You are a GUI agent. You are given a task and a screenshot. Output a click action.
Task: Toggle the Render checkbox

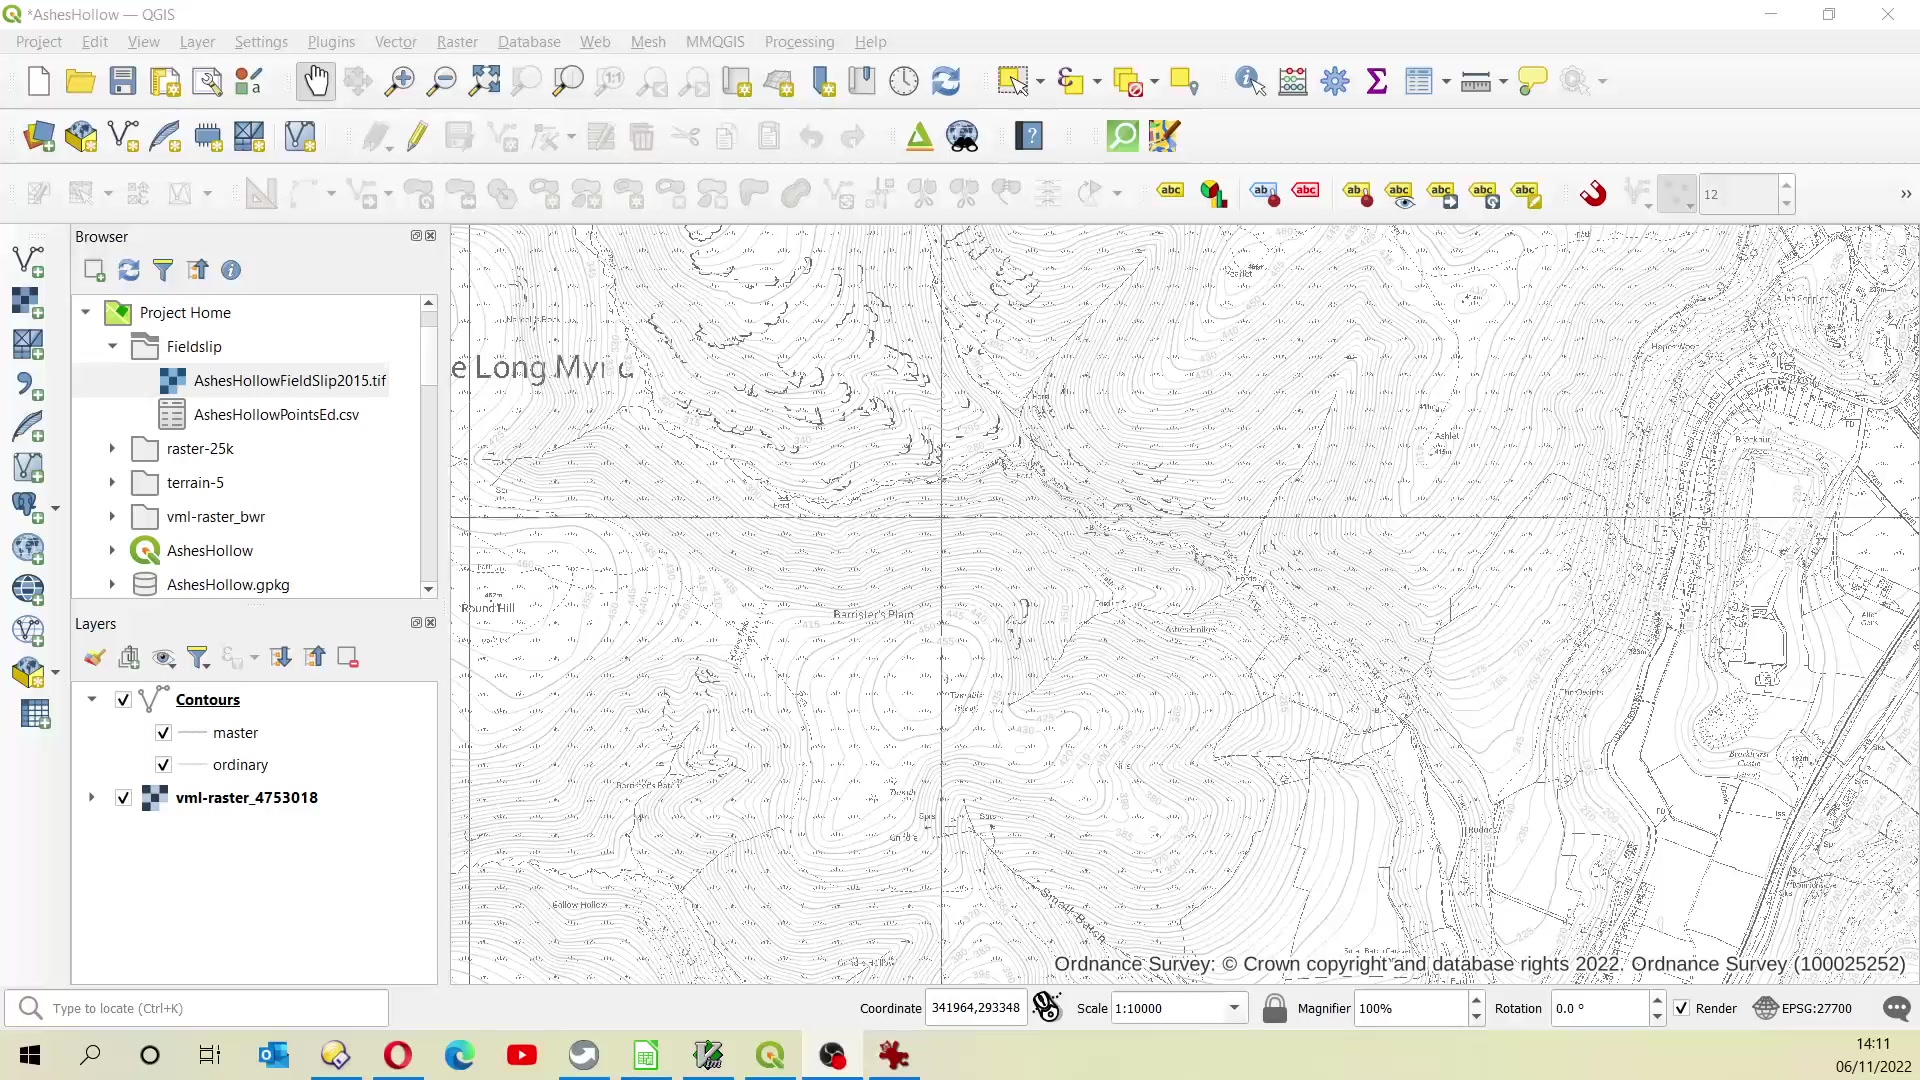[1682, 1008]
